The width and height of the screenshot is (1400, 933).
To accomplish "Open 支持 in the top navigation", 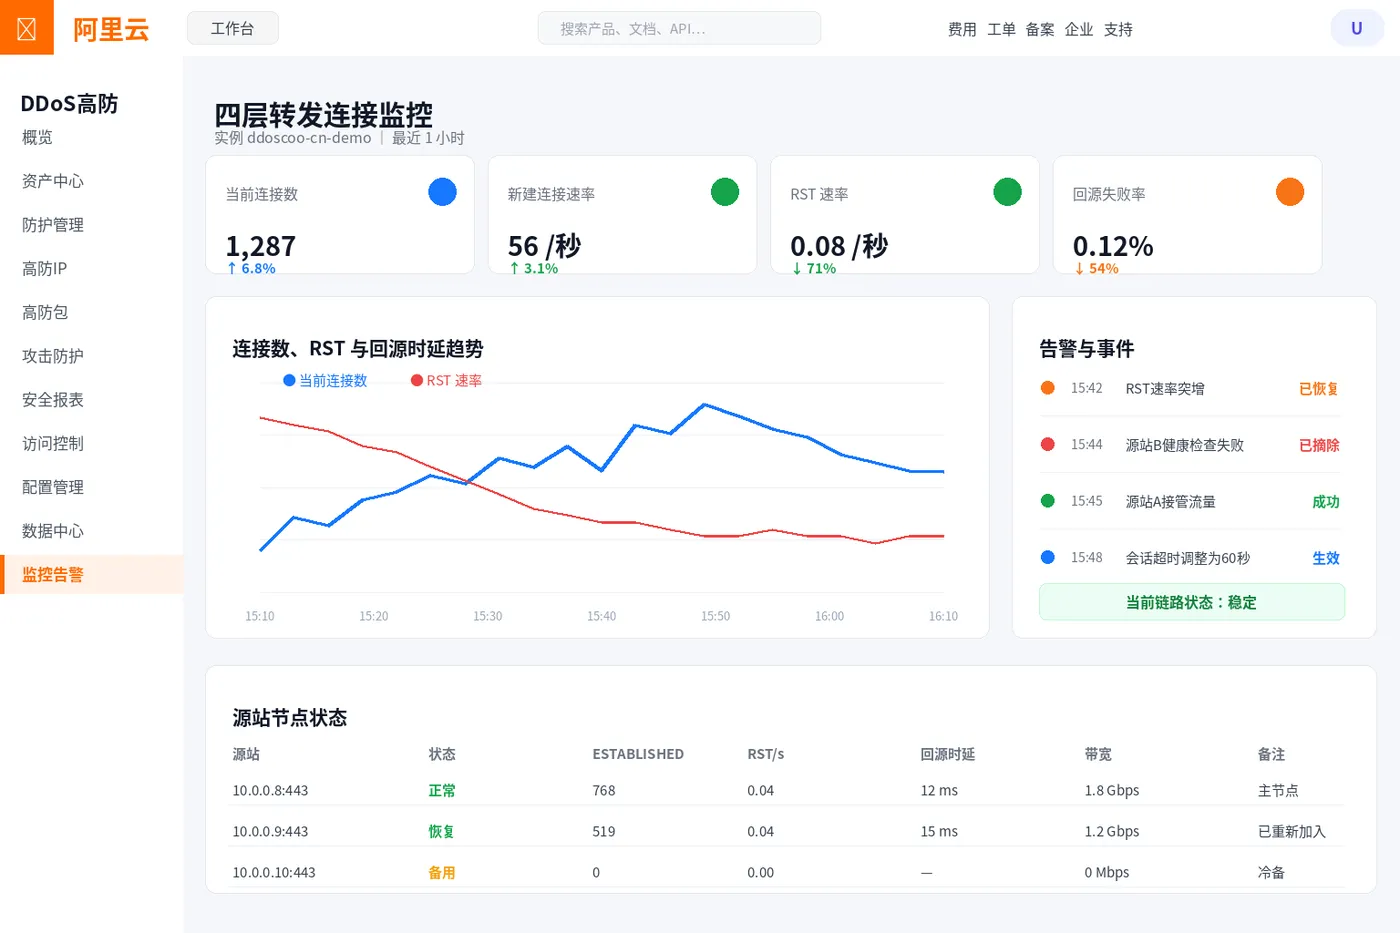I will tap(1118, 30).
